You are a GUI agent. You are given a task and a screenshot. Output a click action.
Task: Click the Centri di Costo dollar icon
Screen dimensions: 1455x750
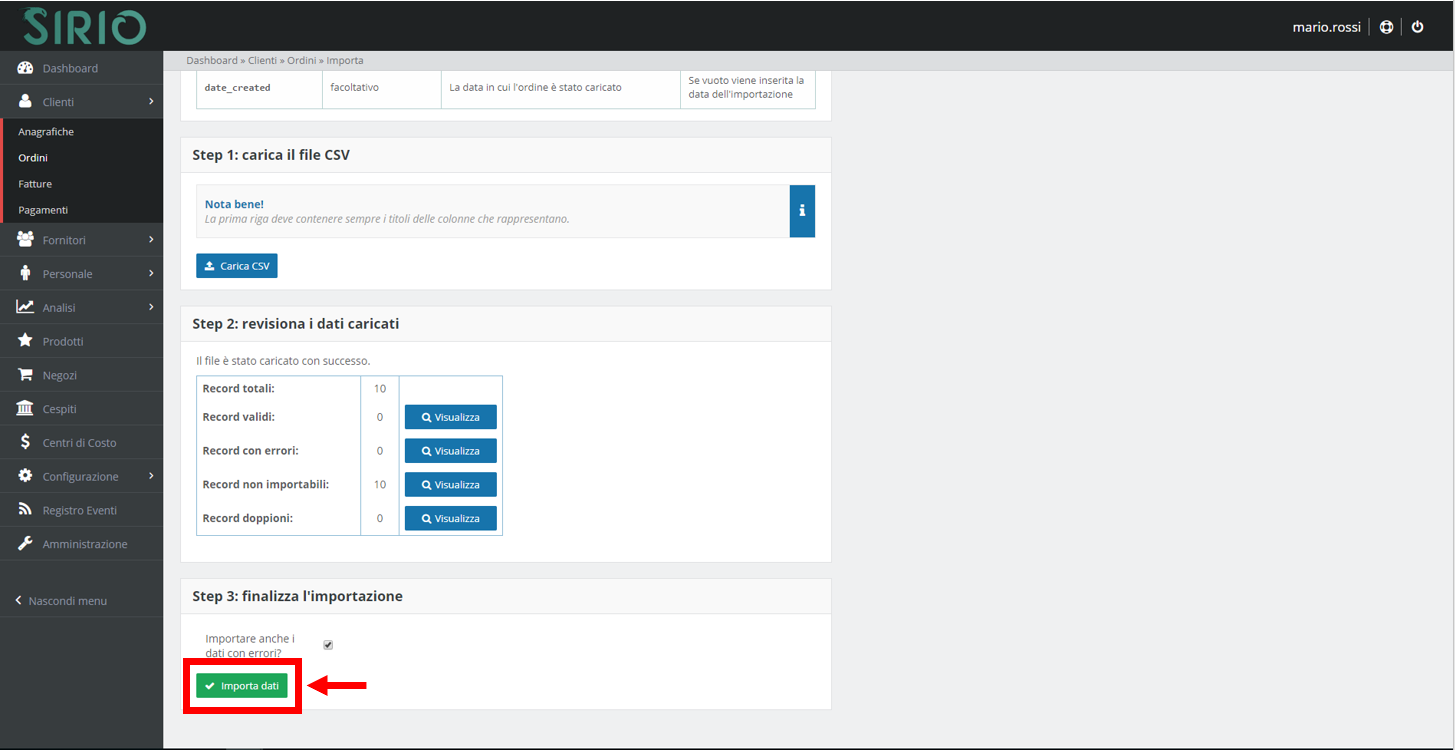point(26,443)
